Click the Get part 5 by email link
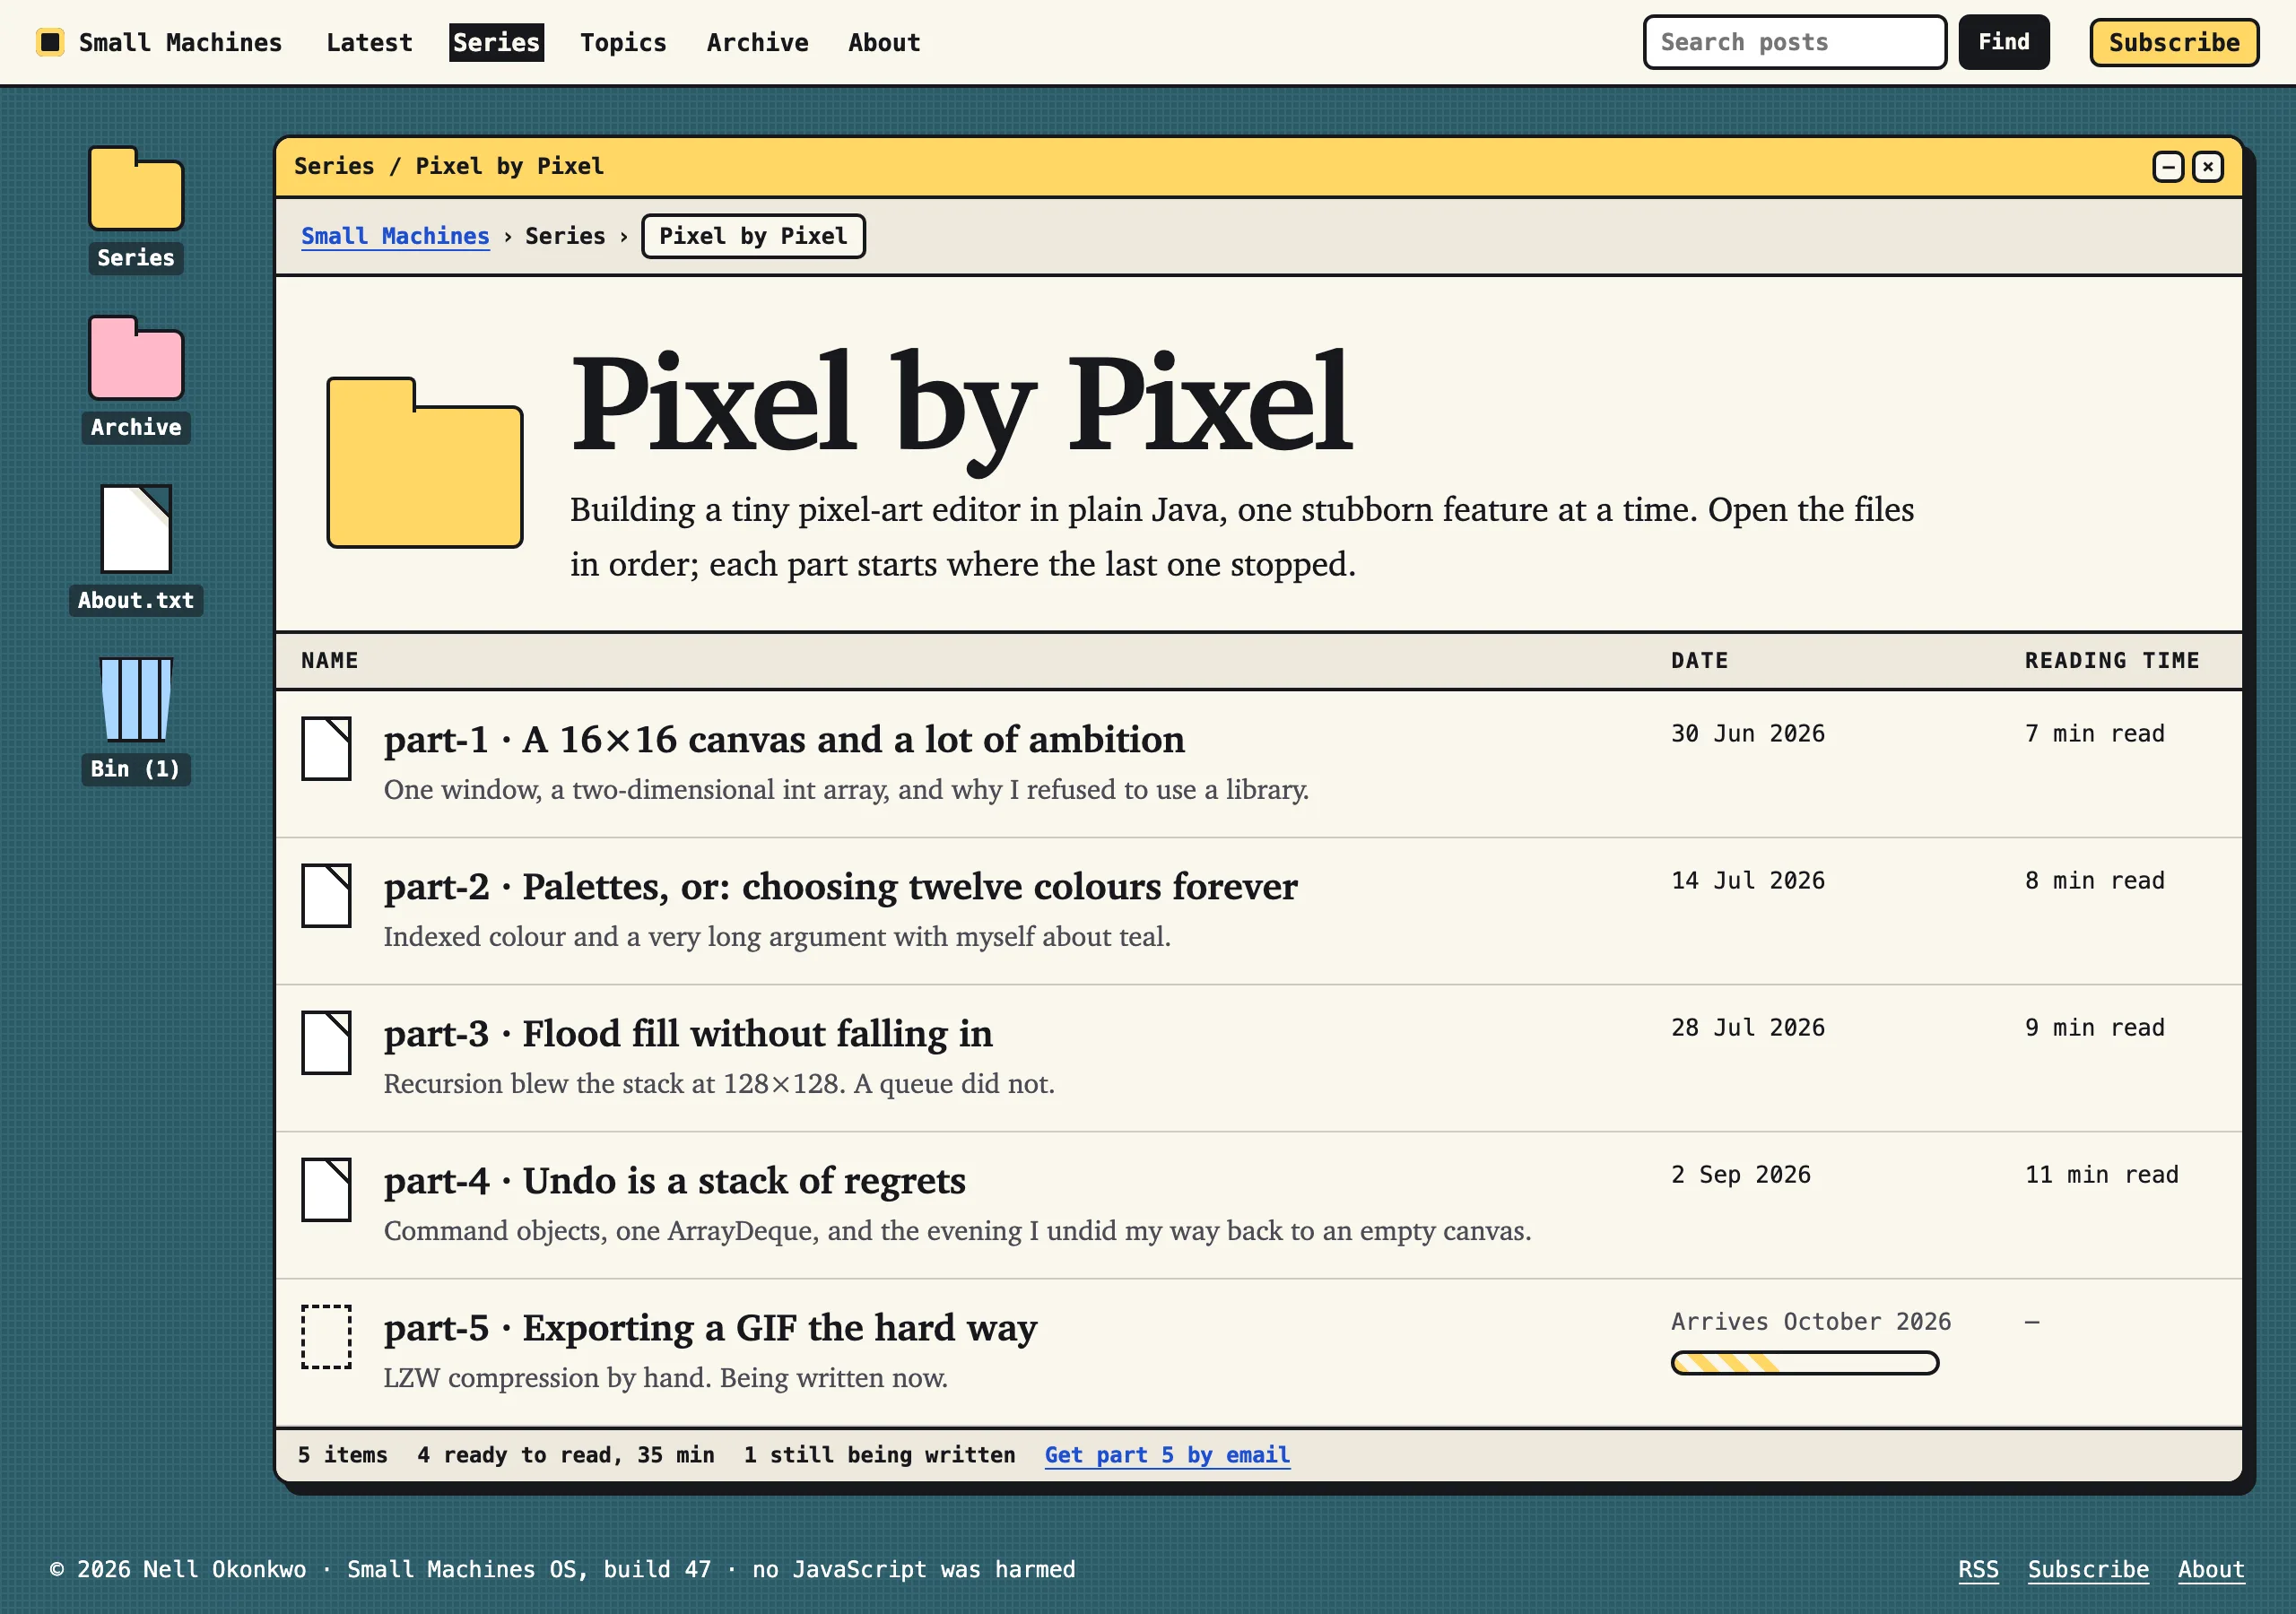2296x1614 pixels. click(x=1167, y=1455)
